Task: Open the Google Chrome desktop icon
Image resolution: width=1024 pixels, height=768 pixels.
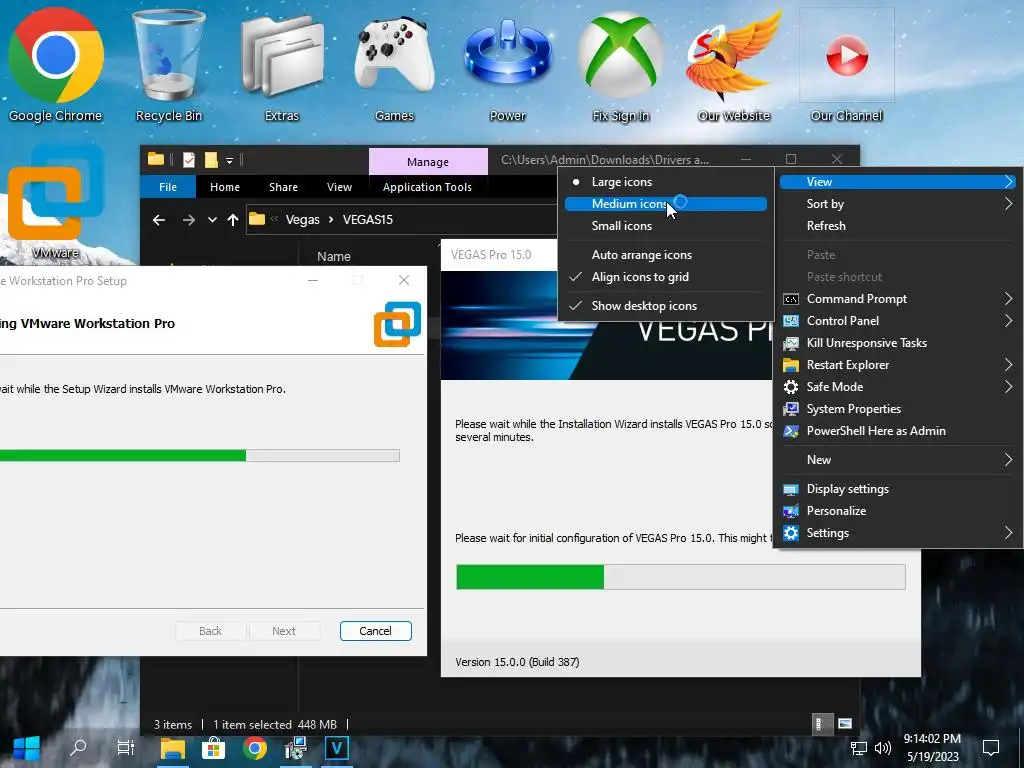Action: click(56, 64)
